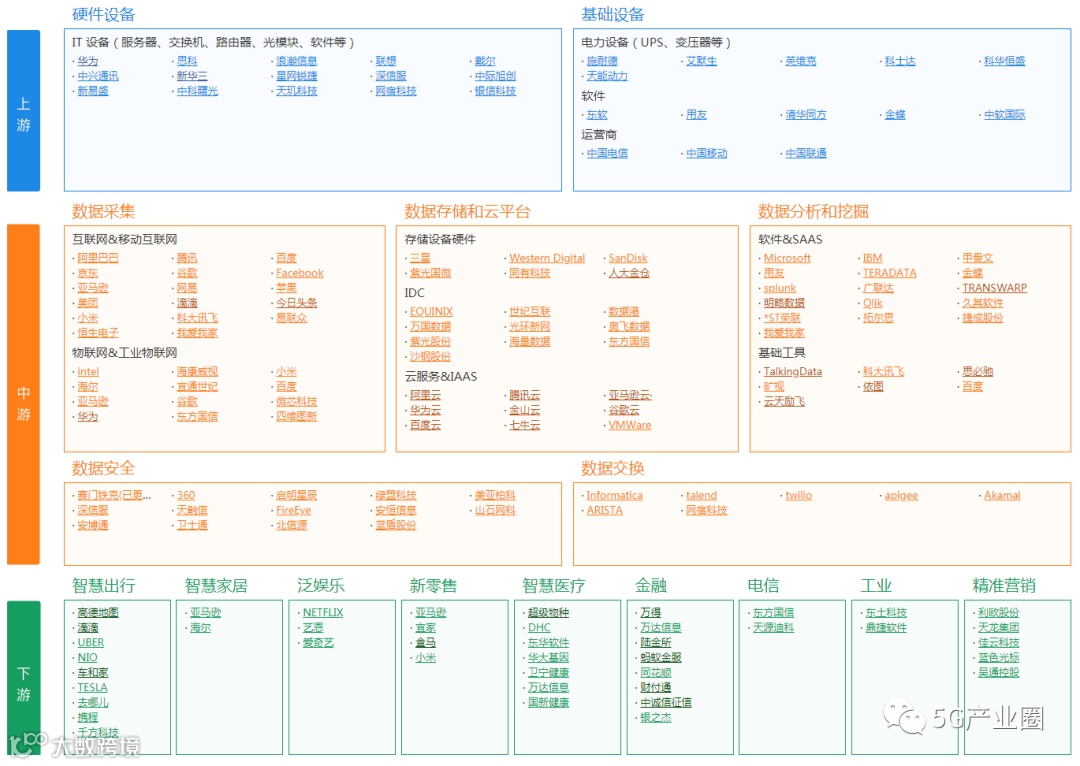The height and width of the screenshot is (766, 1080).
Task: Click the TRANSWARP link
Action: (x=995, y=289)
